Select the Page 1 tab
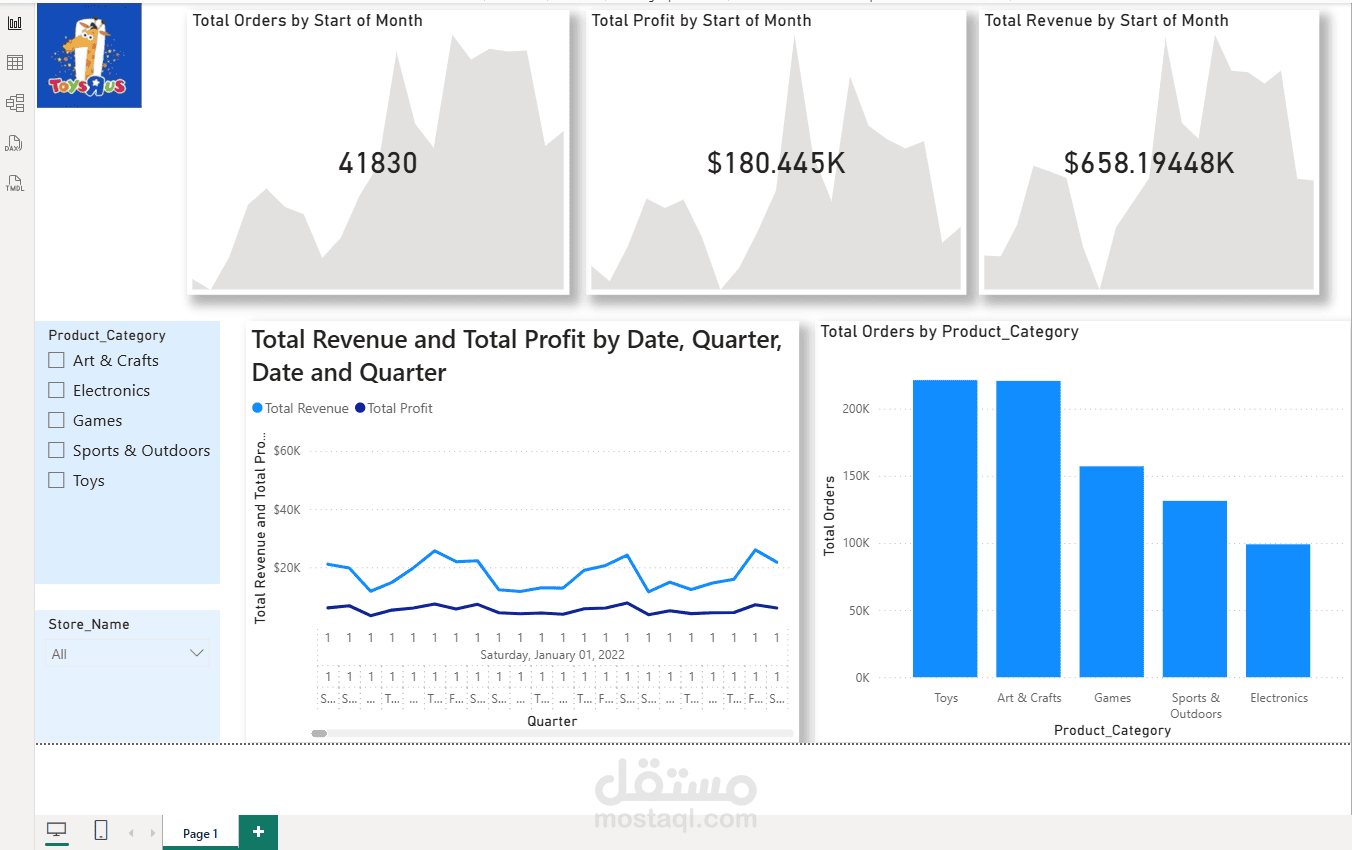The height and width of the screenshot is (850, 1352). (200, 833)
